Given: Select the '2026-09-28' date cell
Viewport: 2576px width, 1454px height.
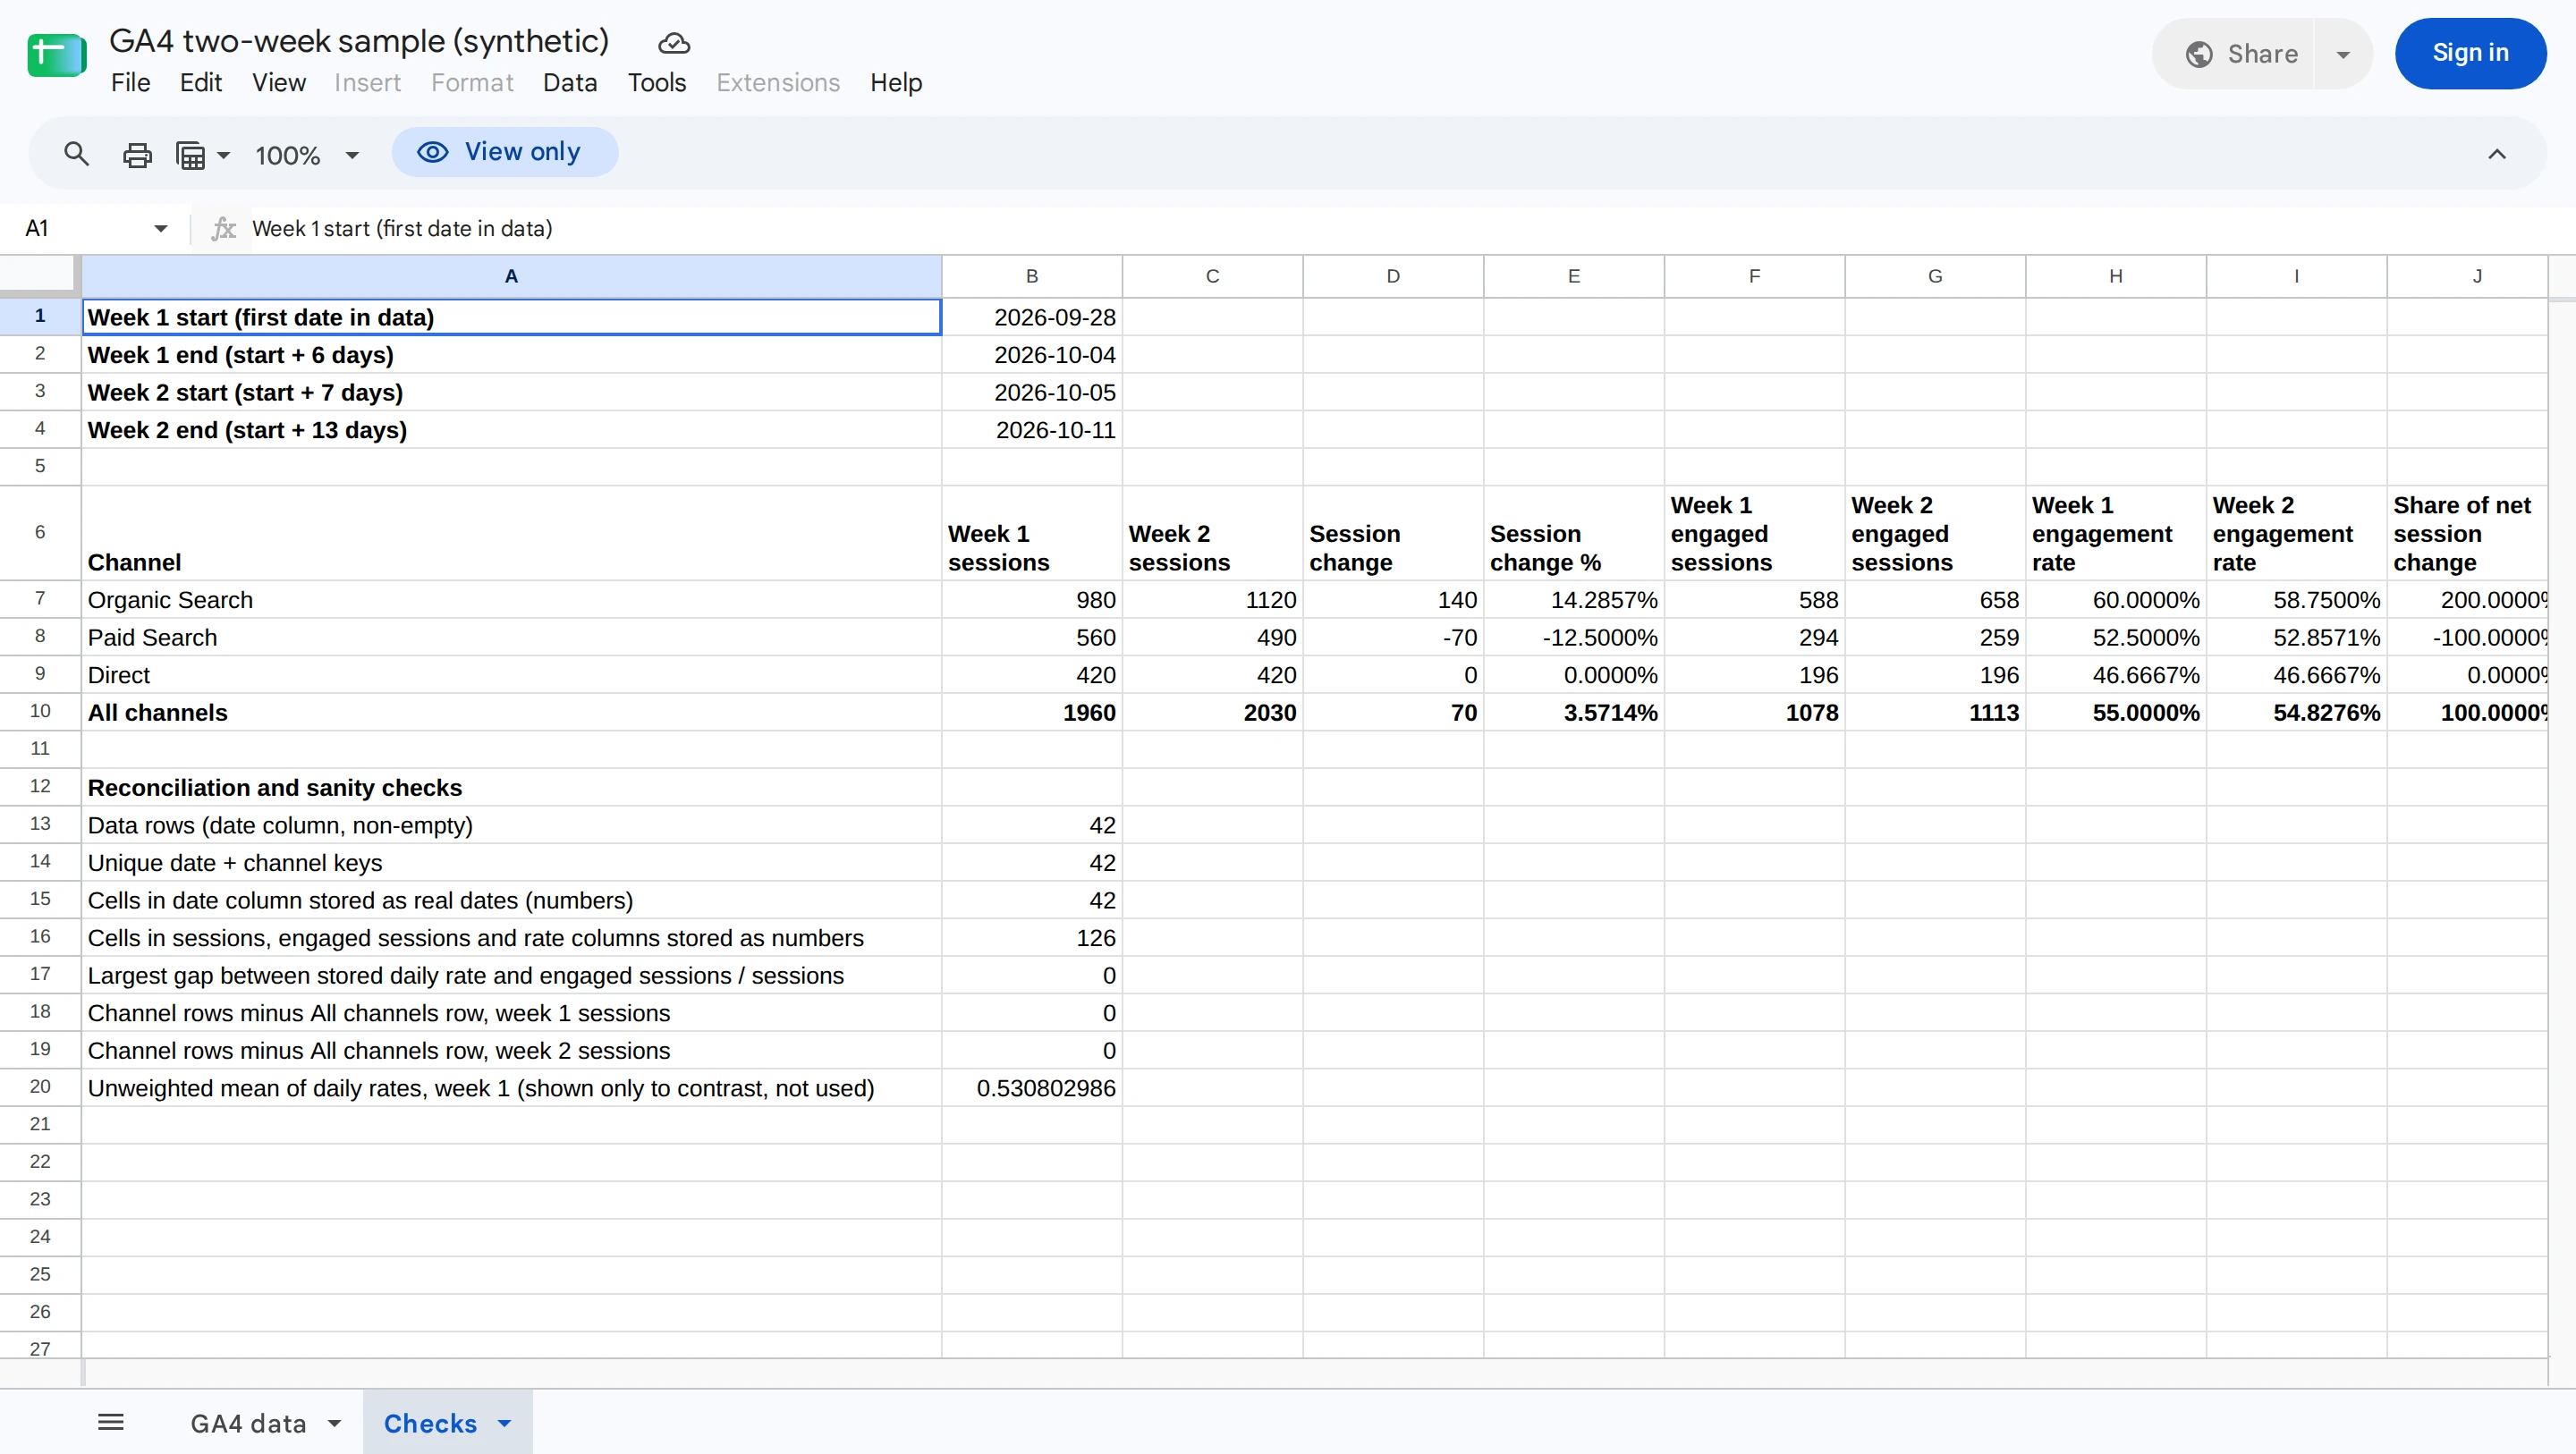Looking at the screenshot, I should (1032, 317).
